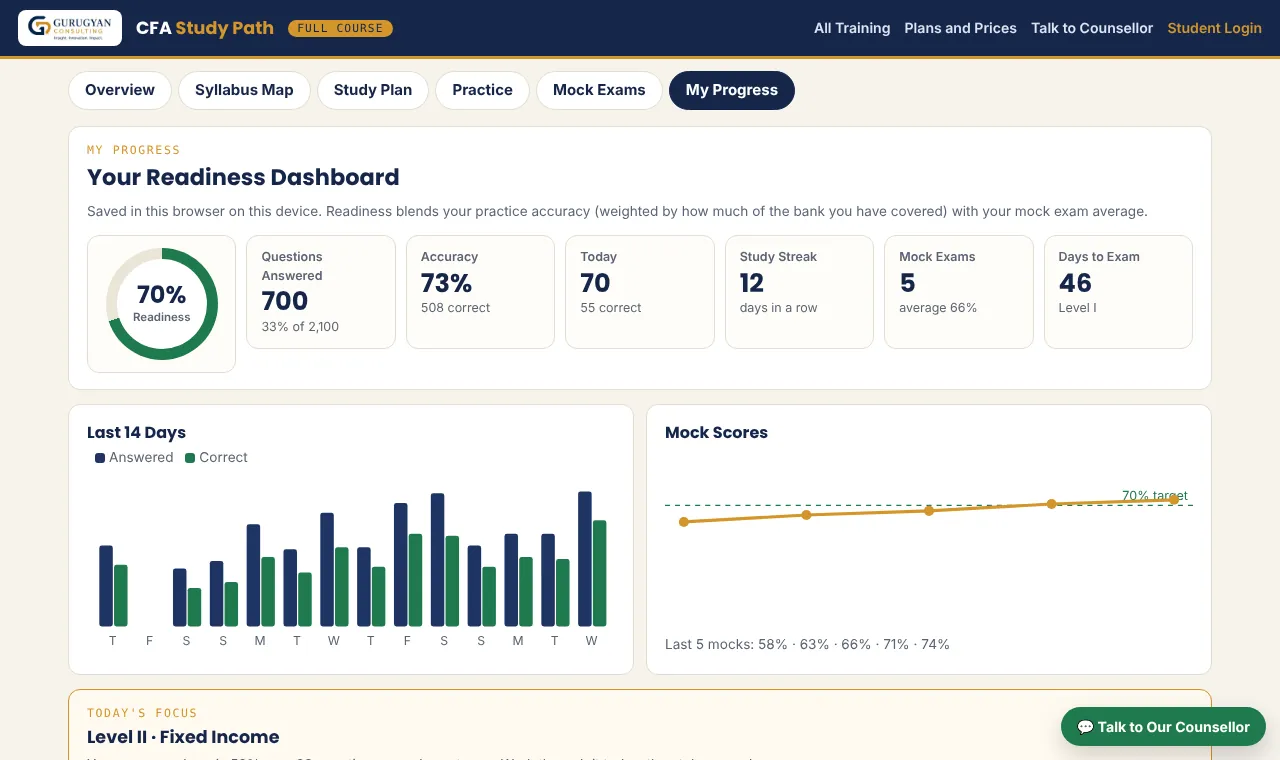
Task: Click the Gurugyan Consulting logo
Action: tap(70, 28)
